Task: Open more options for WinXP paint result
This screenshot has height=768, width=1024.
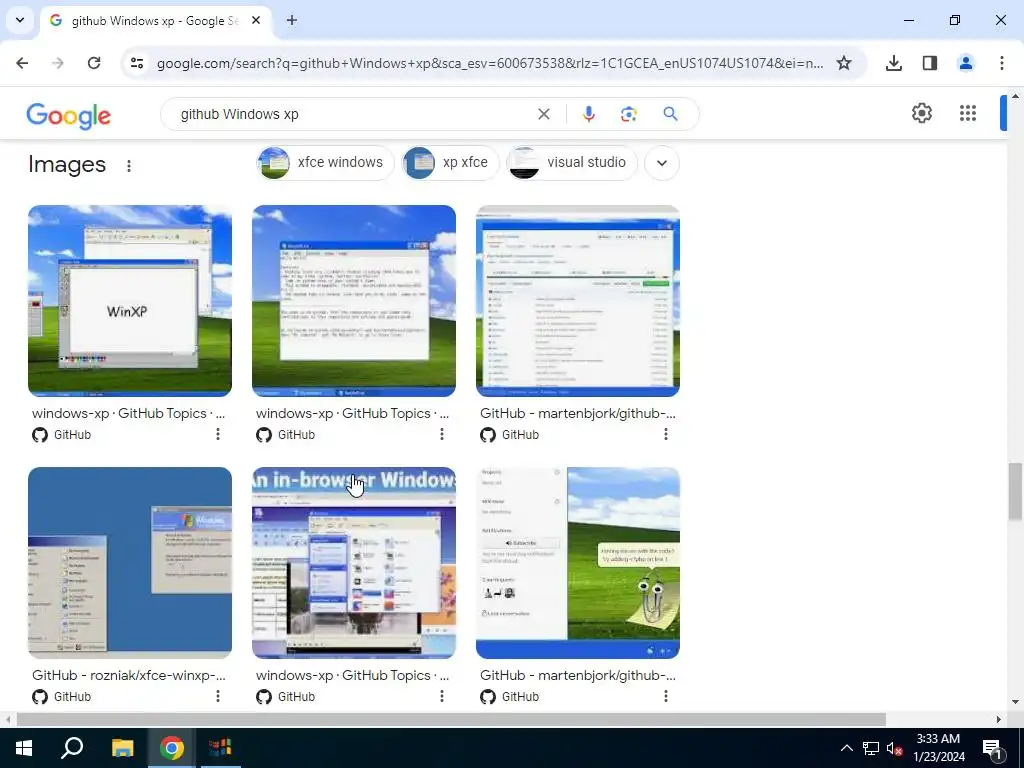Action: click(217, 434)
